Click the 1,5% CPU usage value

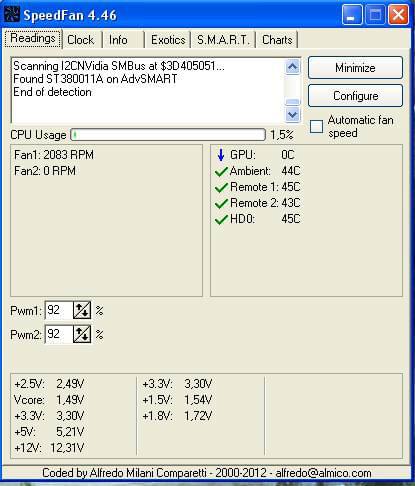[x=282, y=135]
